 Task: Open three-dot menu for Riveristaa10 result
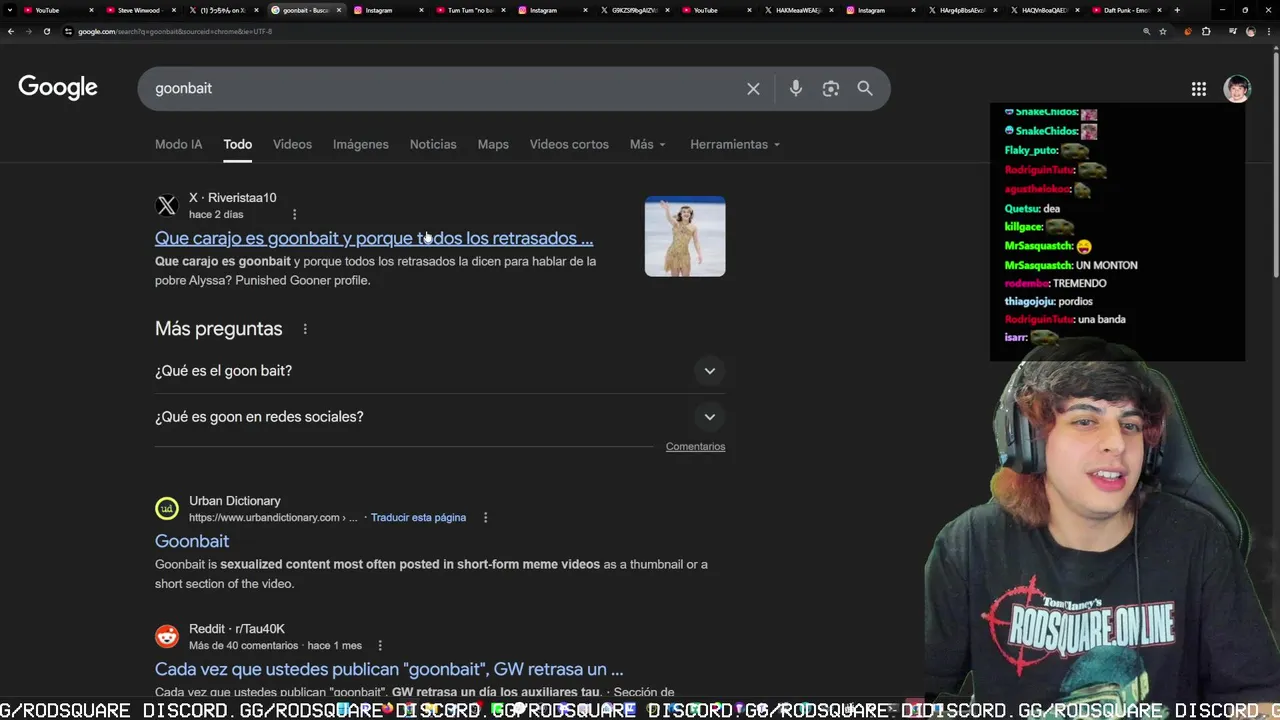click(294, 214)
